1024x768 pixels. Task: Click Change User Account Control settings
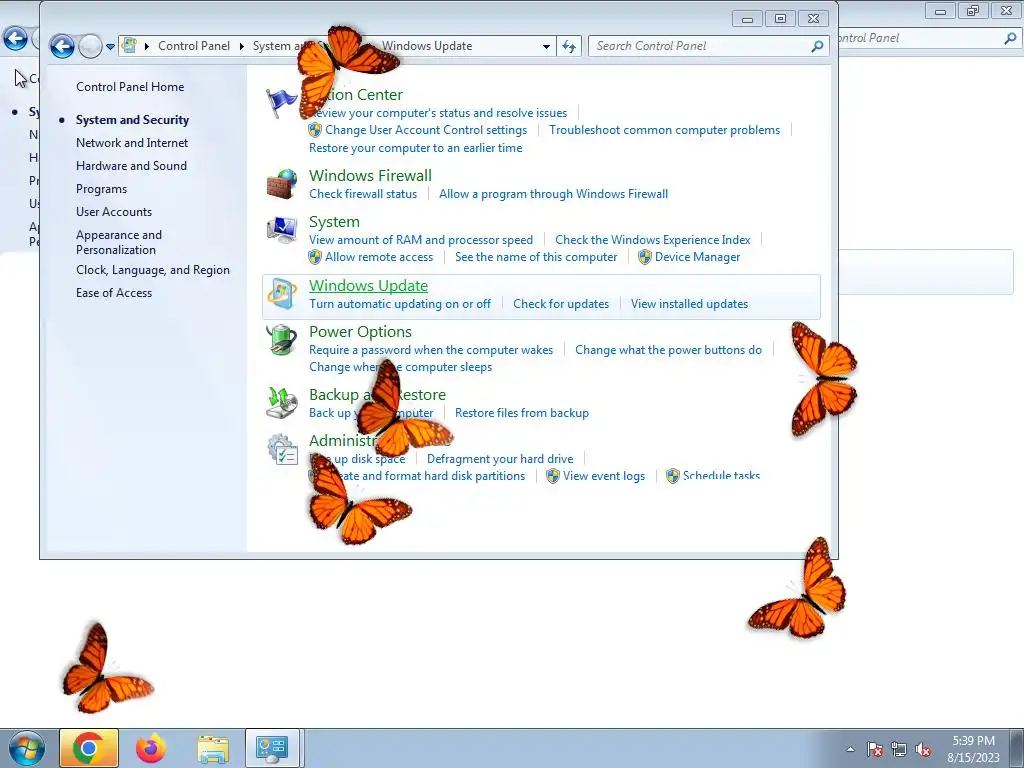426,130
